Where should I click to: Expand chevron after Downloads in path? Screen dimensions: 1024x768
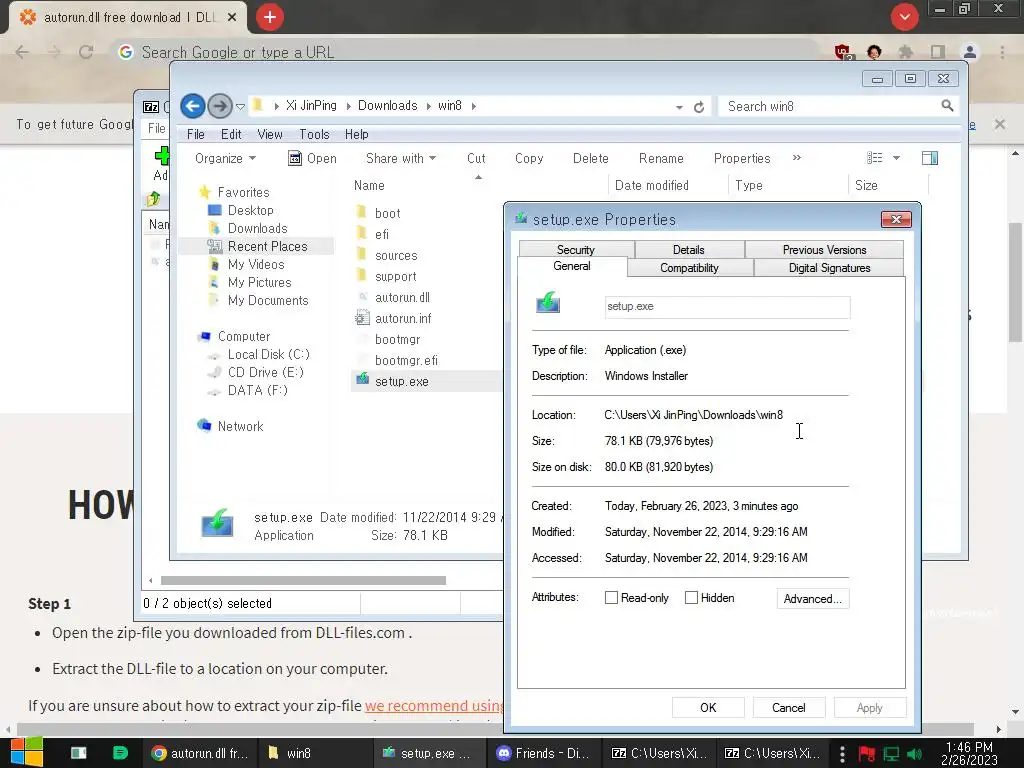tap(428, 106)
